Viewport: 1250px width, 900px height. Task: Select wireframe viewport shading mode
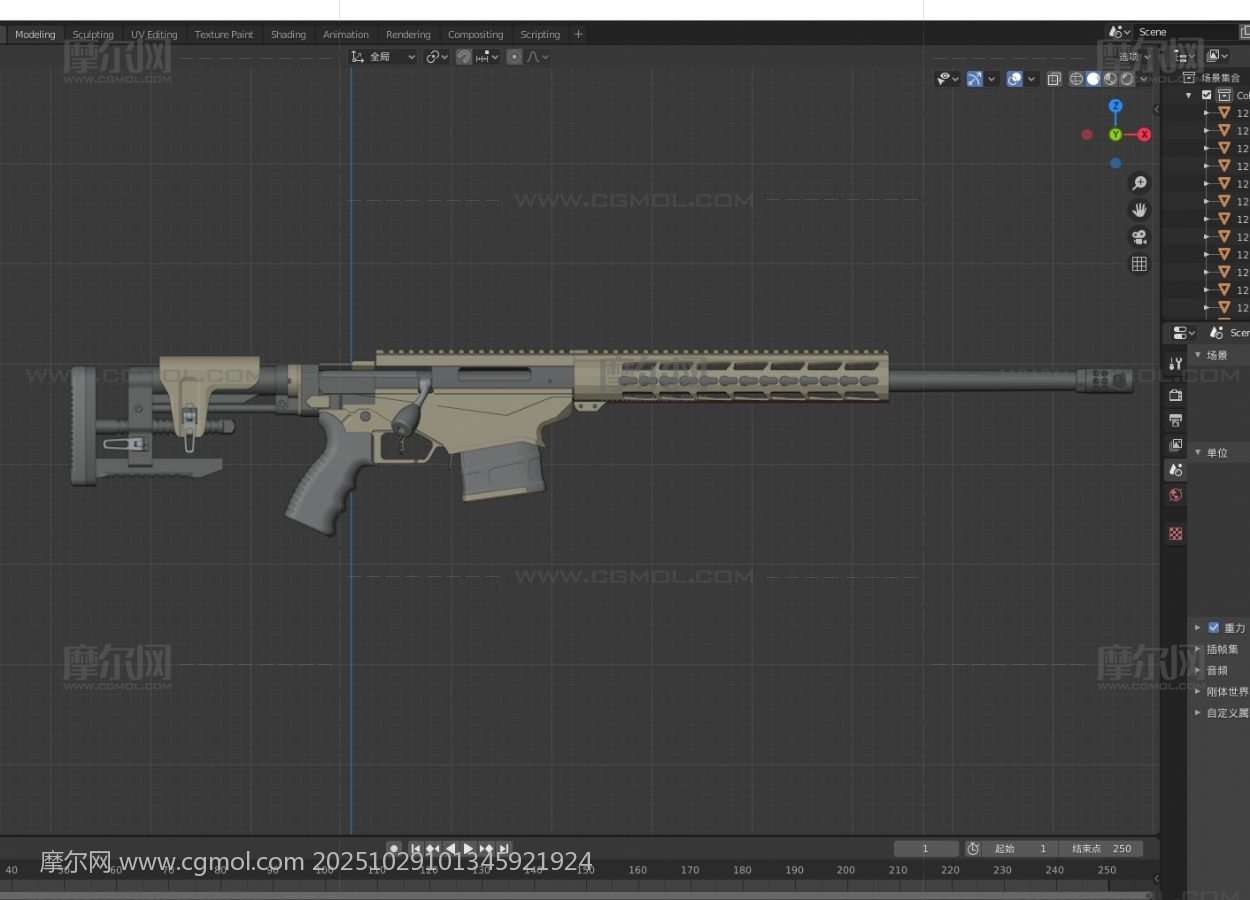point(1076,79)
